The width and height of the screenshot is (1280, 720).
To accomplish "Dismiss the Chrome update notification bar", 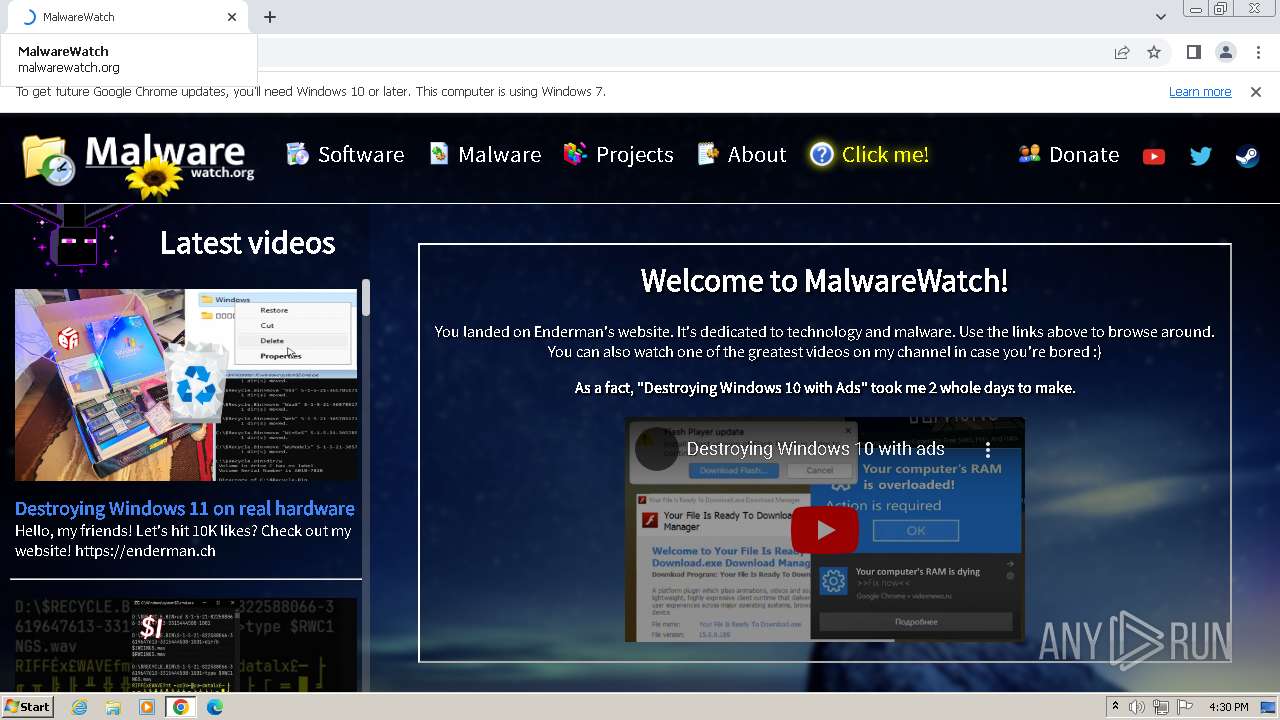I will click(1256, 91).
